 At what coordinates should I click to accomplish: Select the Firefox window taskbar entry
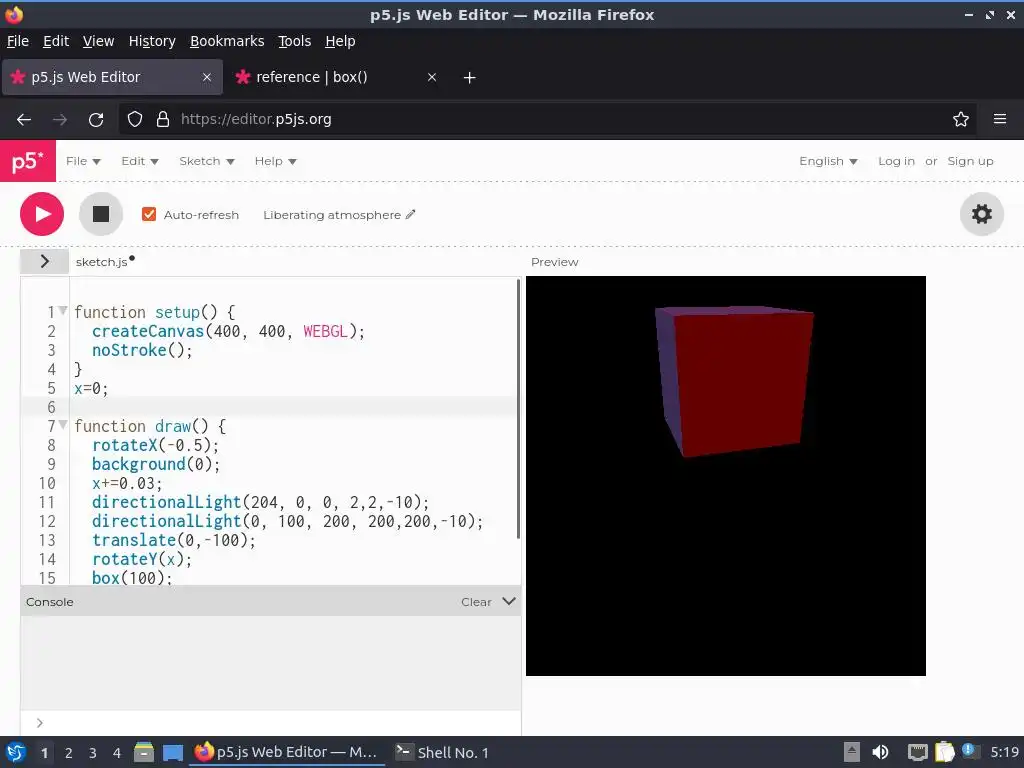click(286, 752)
